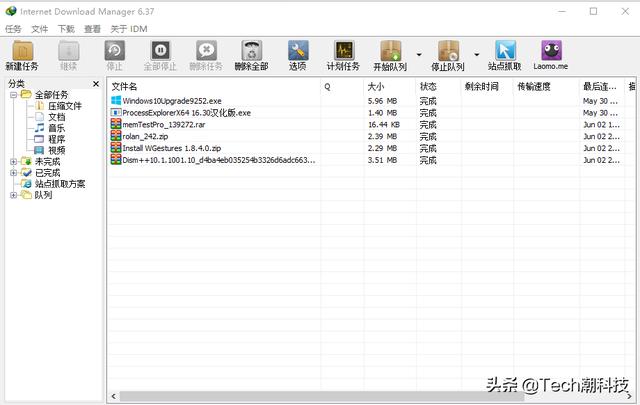This screenshot has height=405, width=640.
Task: Click the 新建任务 (New Task) toolbar icon
Action: click(20, 54)
